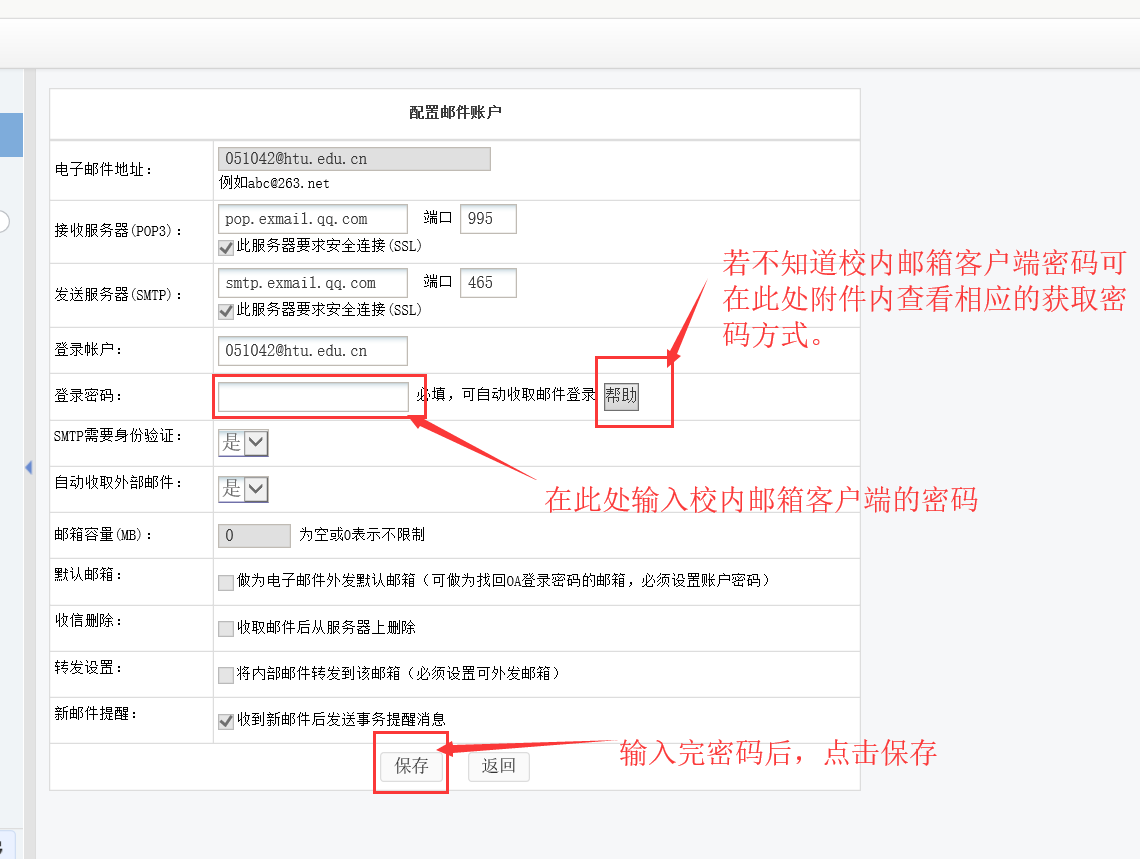Enable 默认邮箱 default mailbox checkbox
The image size is (1140, 859).
(225, 582)
